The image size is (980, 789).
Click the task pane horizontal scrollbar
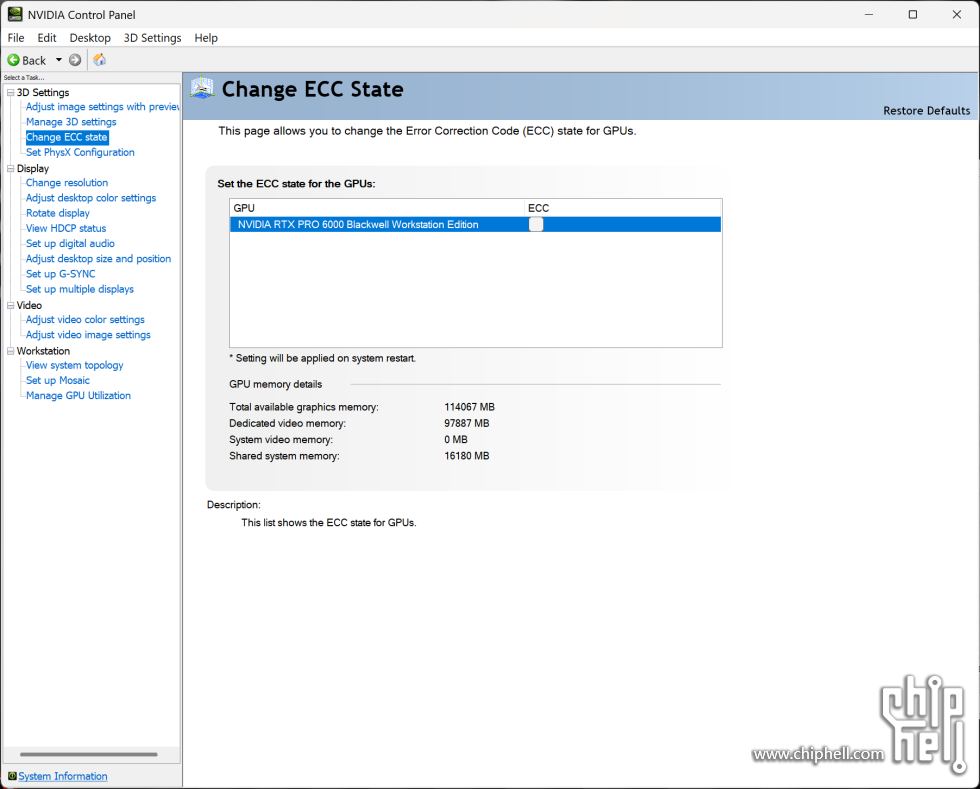(89, 755)
